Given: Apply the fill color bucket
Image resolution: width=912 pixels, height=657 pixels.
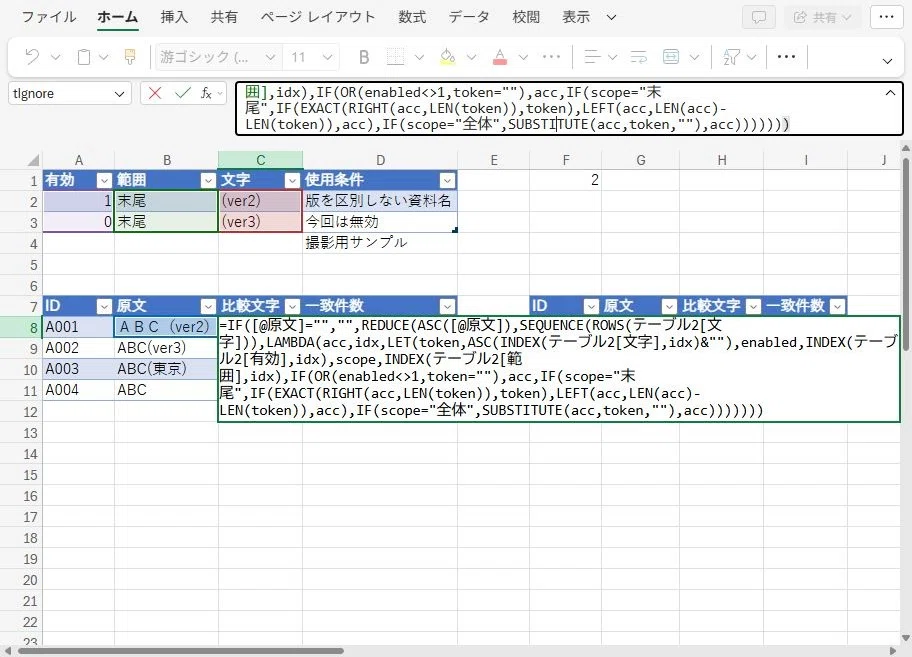Looking at the screenshot, I should pyautogui.click(x=447, y=57).
